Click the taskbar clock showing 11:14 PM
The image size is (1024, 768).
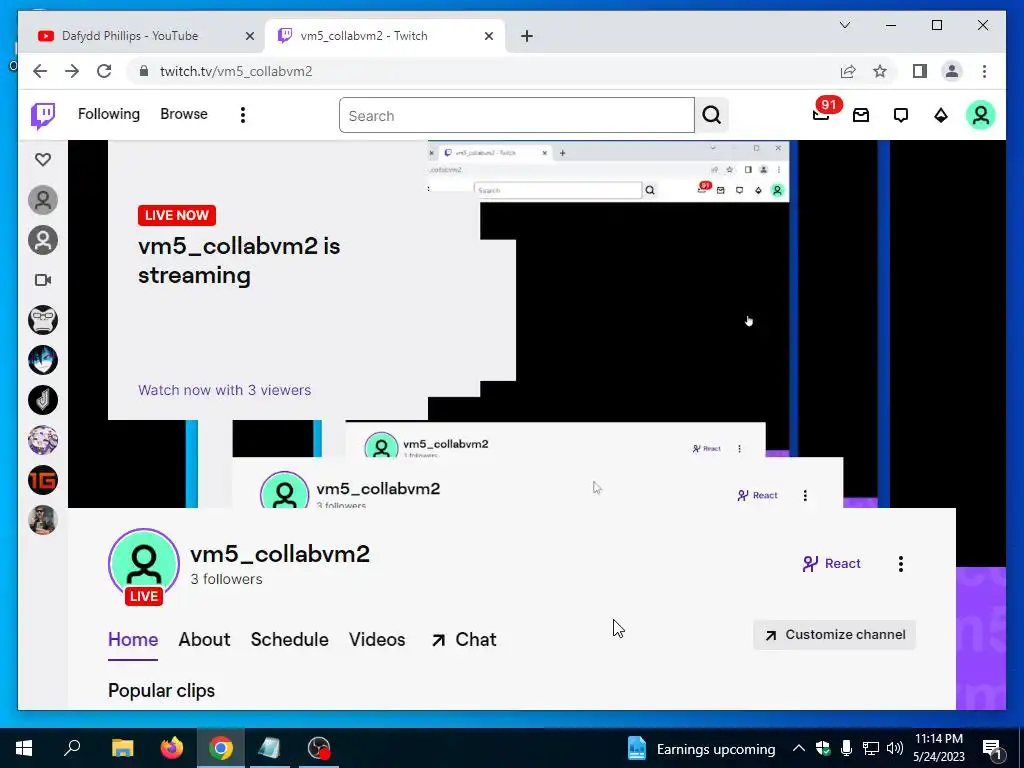pyautogui.click(x=938, y=748)
